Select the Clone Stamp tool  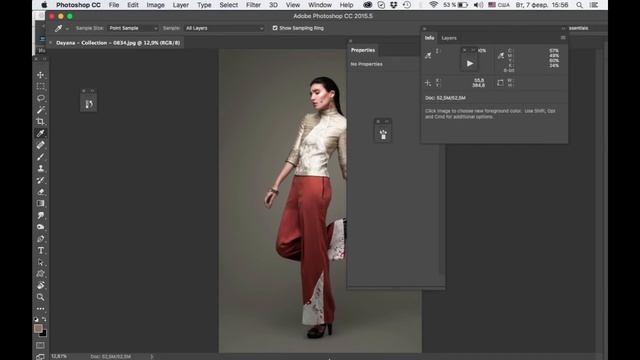40,168
